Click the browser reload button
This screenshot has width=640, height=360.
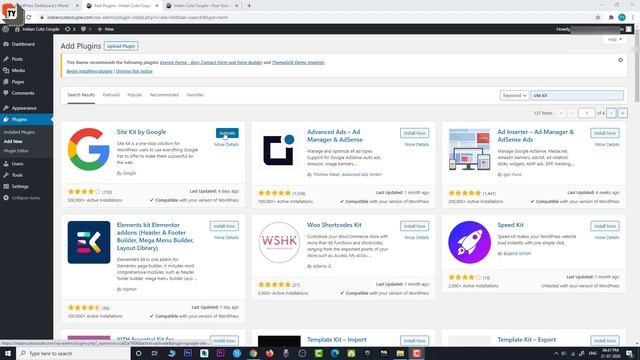coord(29,18)
